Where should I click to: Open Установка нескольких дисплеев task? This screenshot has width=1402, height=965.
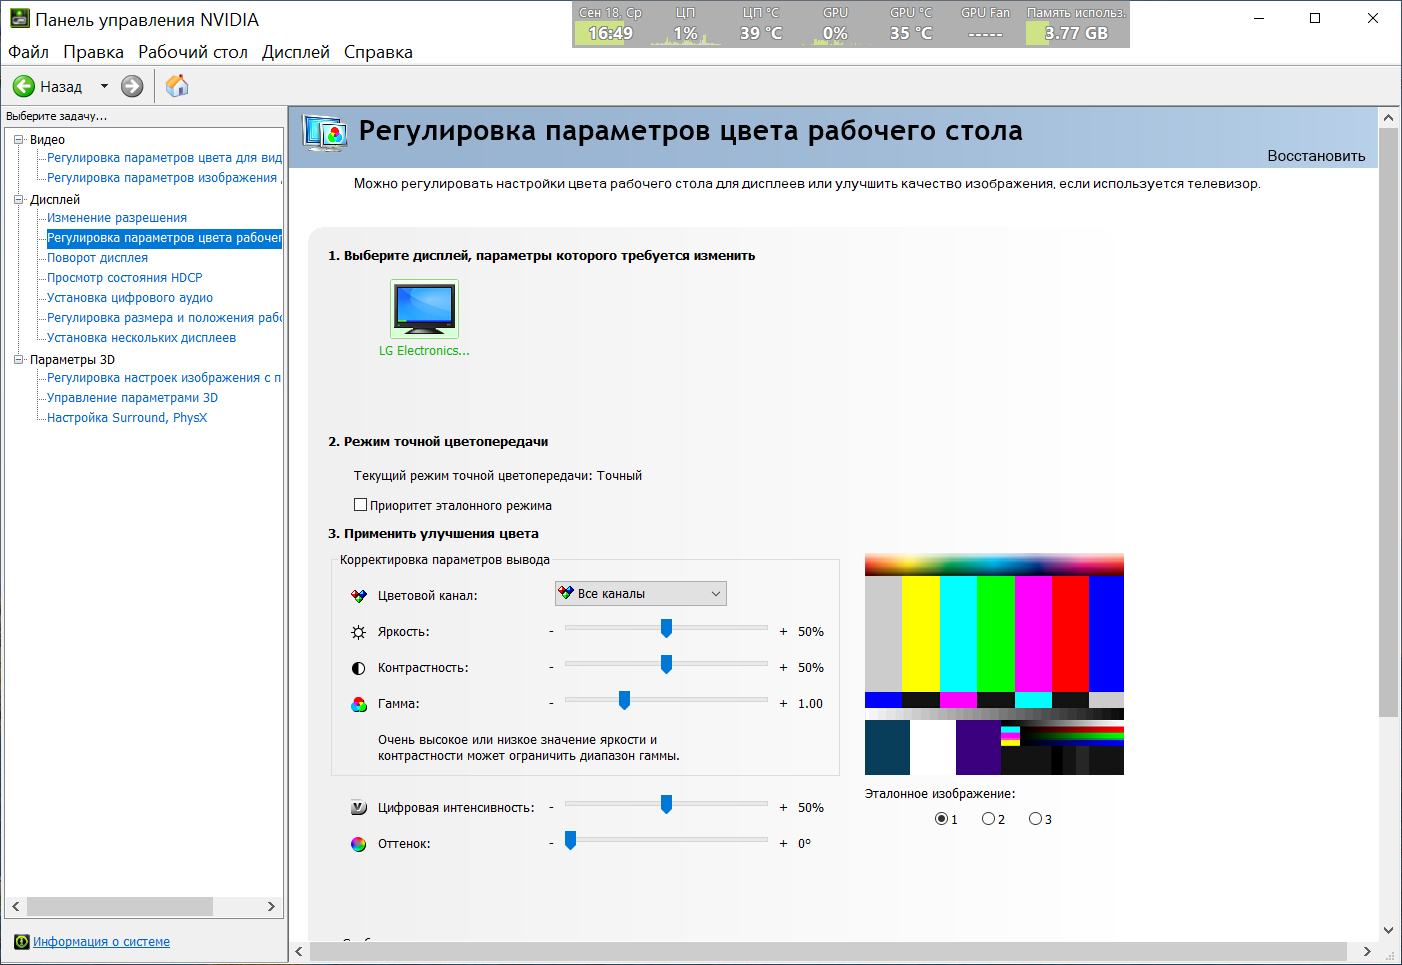pos(141,338)
